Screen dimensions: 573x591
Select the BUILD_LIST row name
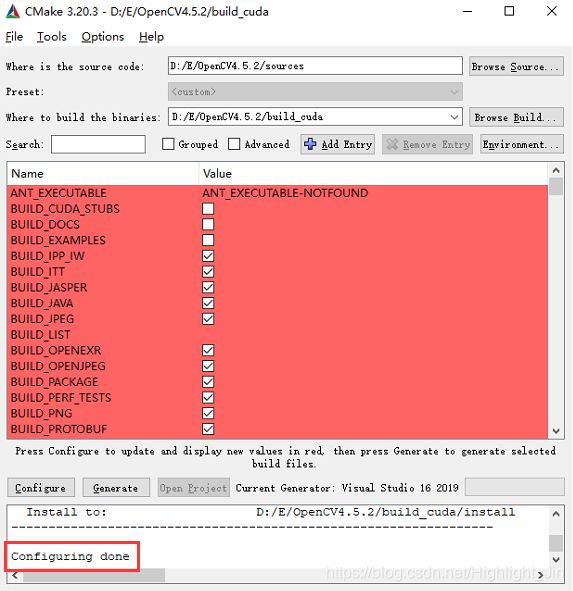click(x=40, y=335)
